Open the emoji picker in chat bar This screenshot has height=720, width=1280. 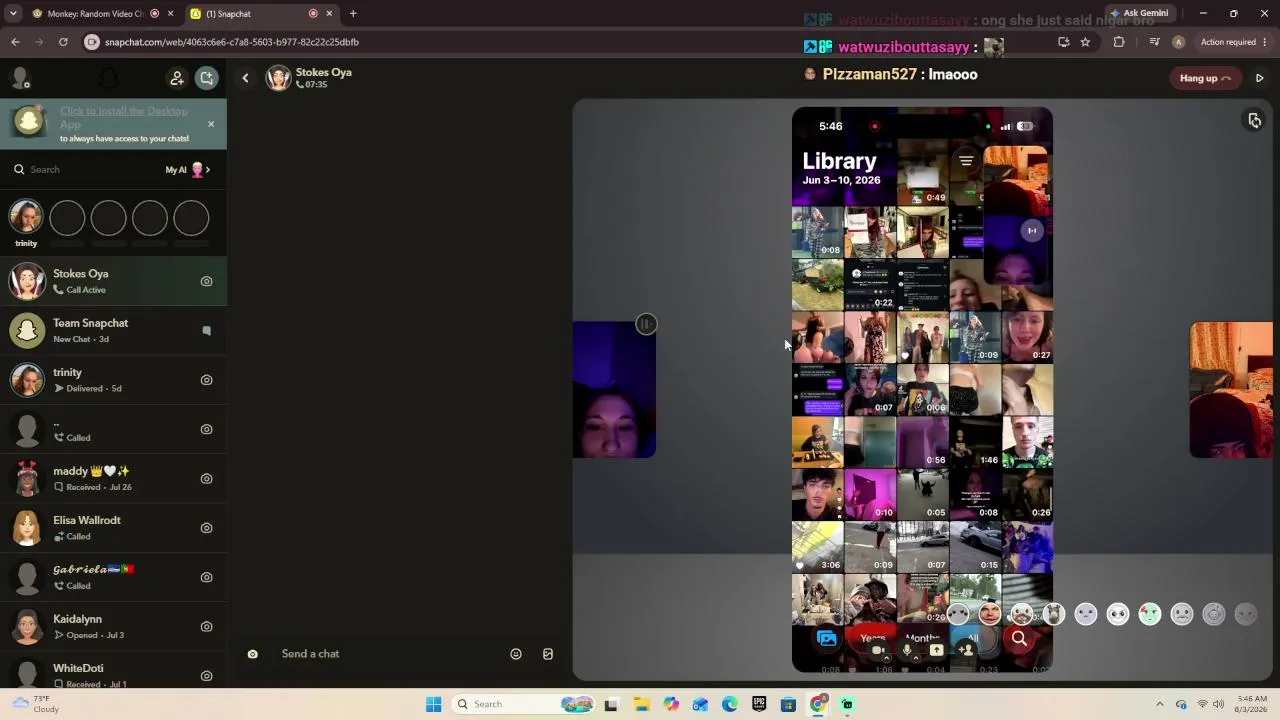click(516, 654)
